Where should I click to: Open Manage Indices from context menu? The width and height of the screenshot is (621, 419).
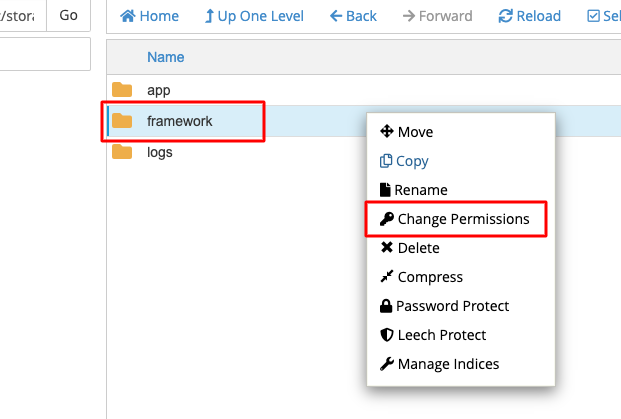[x=448, y=364]
